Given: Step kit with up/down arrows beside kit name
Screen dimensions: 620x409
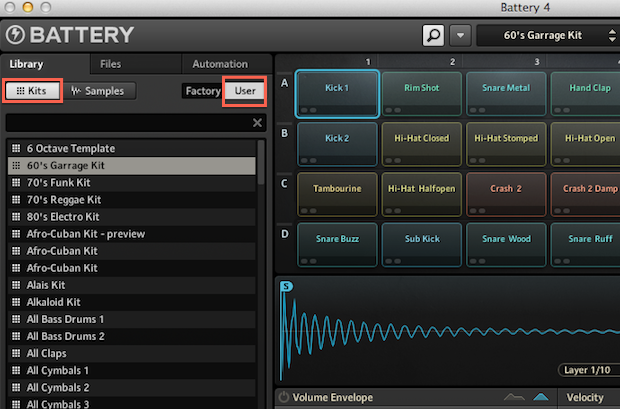Looking at the screenshot, I should pyautogui.click(x=612, y=36).
